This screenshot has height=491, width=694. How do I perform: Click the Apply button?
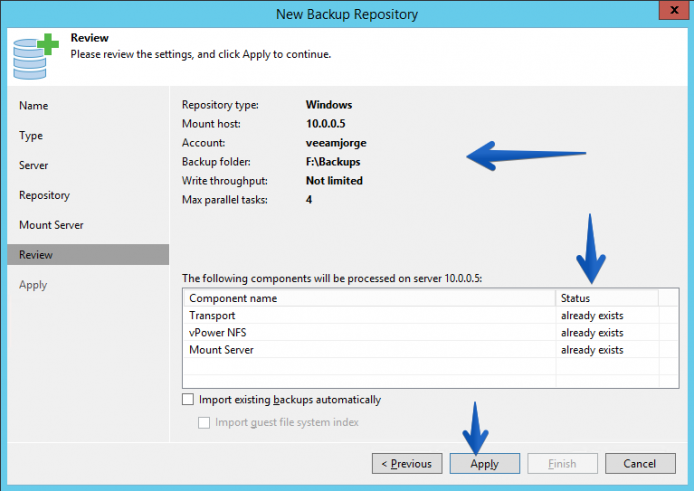click(485, 464)
